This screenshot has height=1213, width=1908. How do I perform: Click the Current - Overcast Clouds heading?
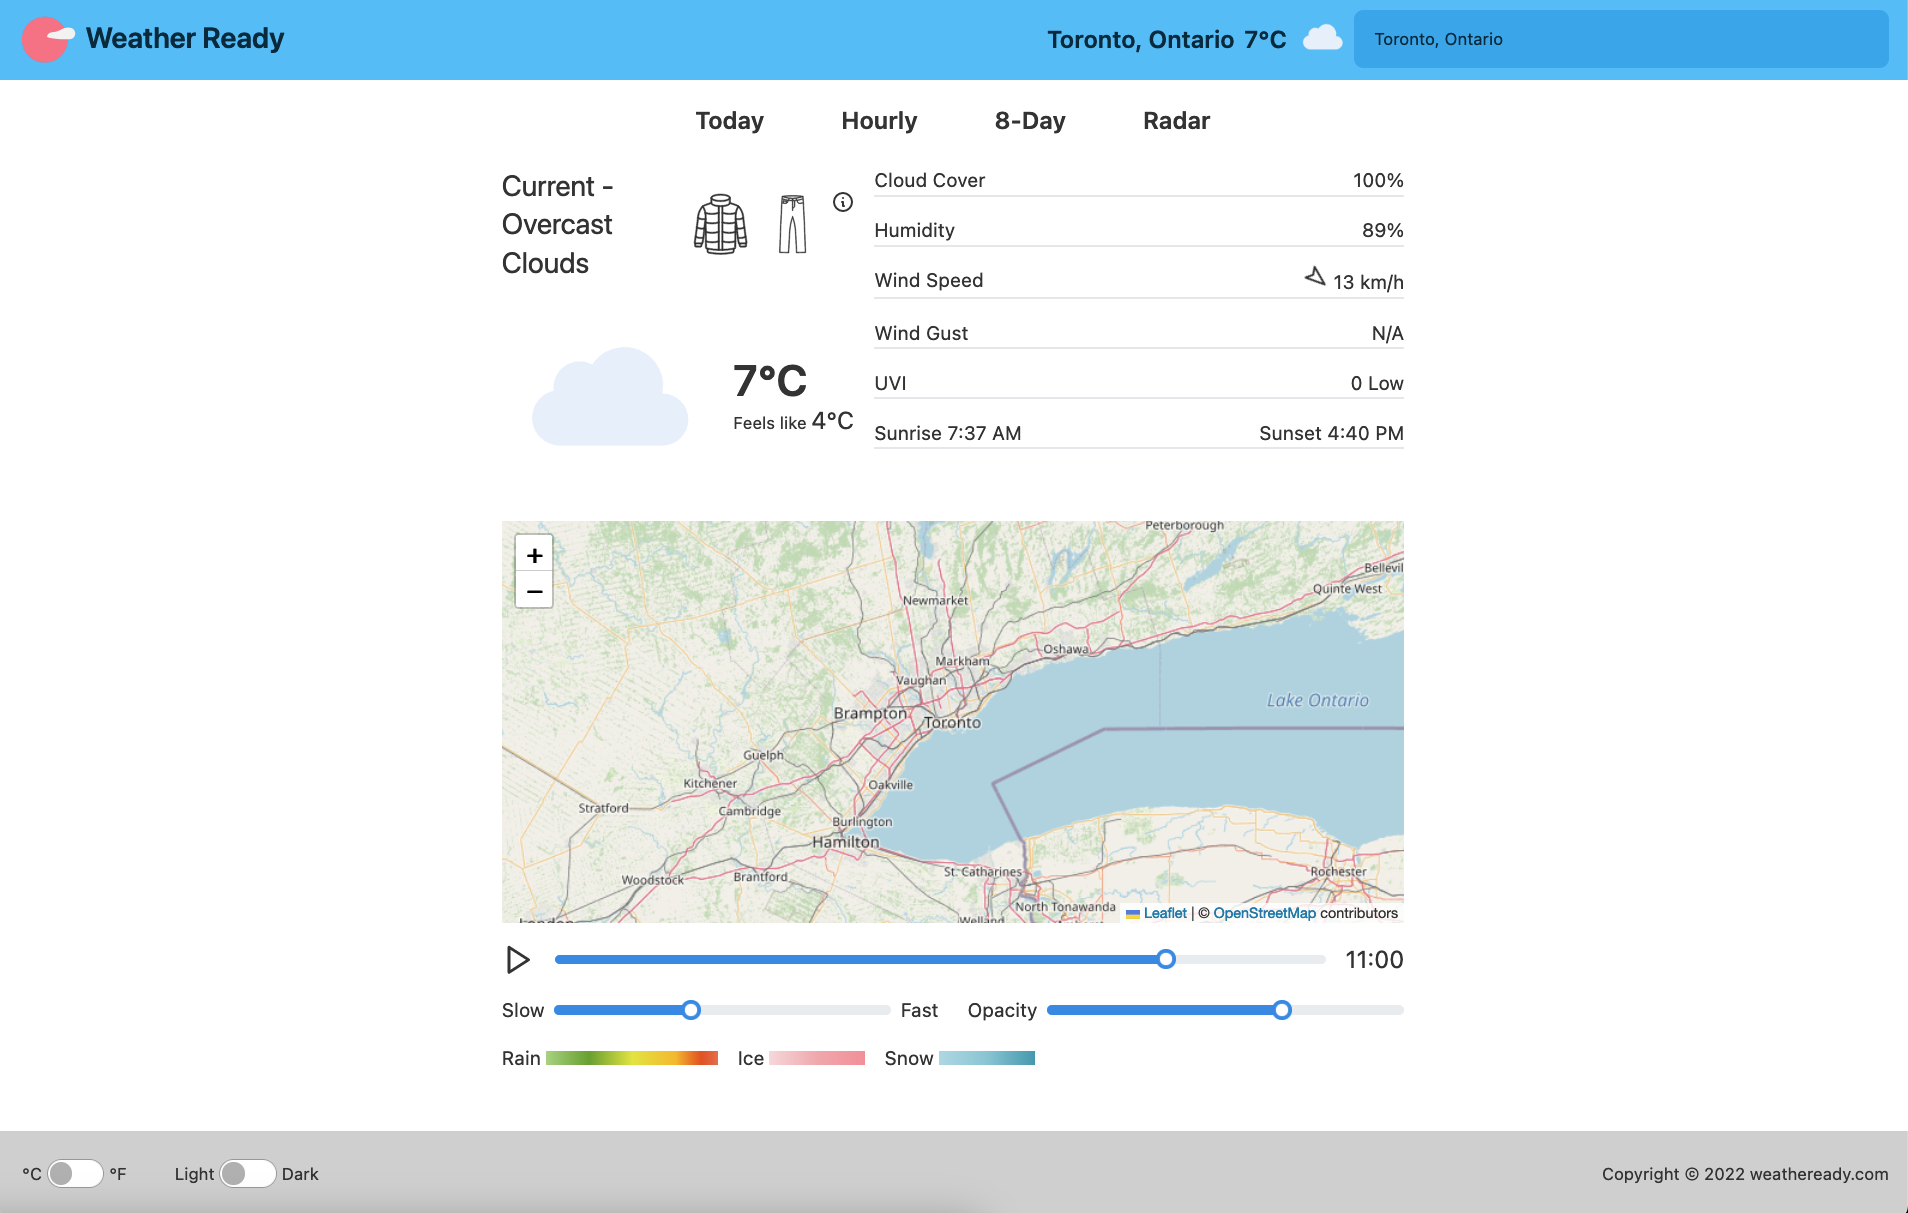pyautogui.click(x=558, y=225)
